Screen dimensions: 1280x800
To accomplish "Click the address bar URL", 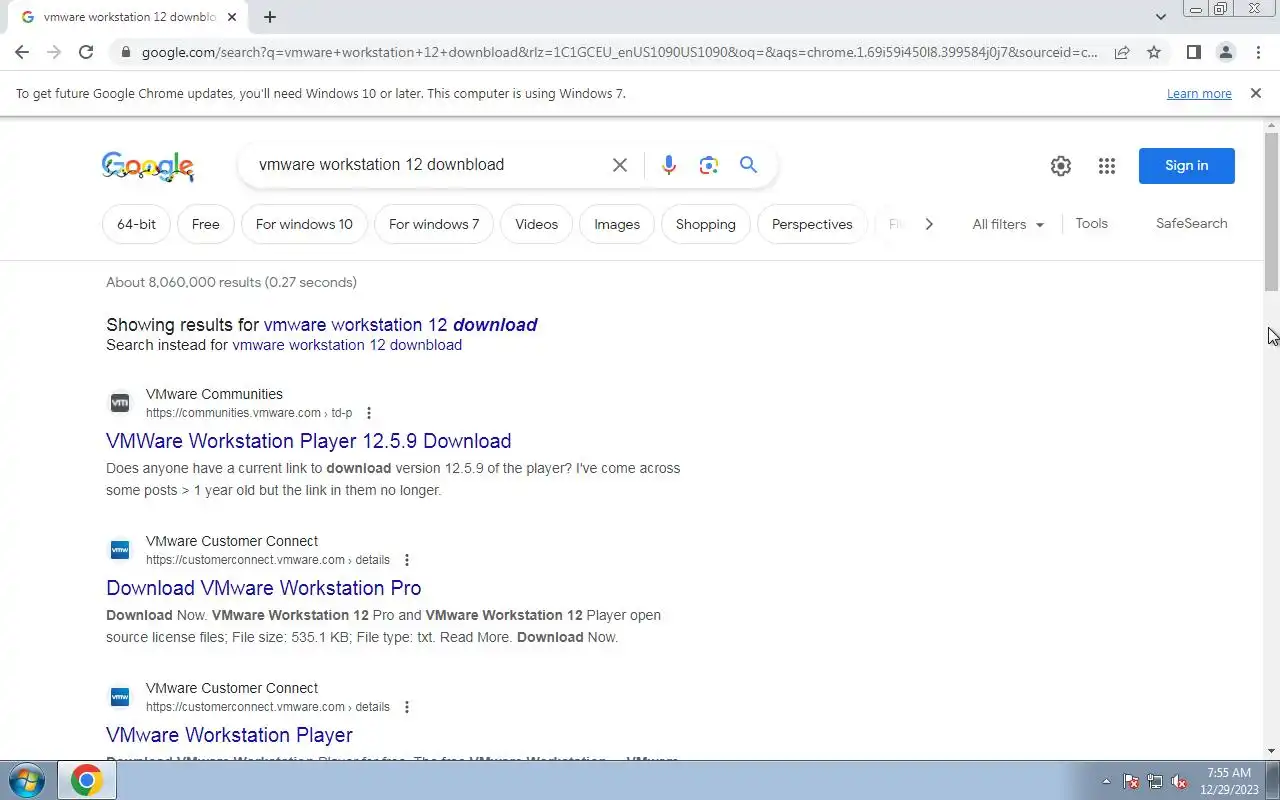I will coord(619,52).
